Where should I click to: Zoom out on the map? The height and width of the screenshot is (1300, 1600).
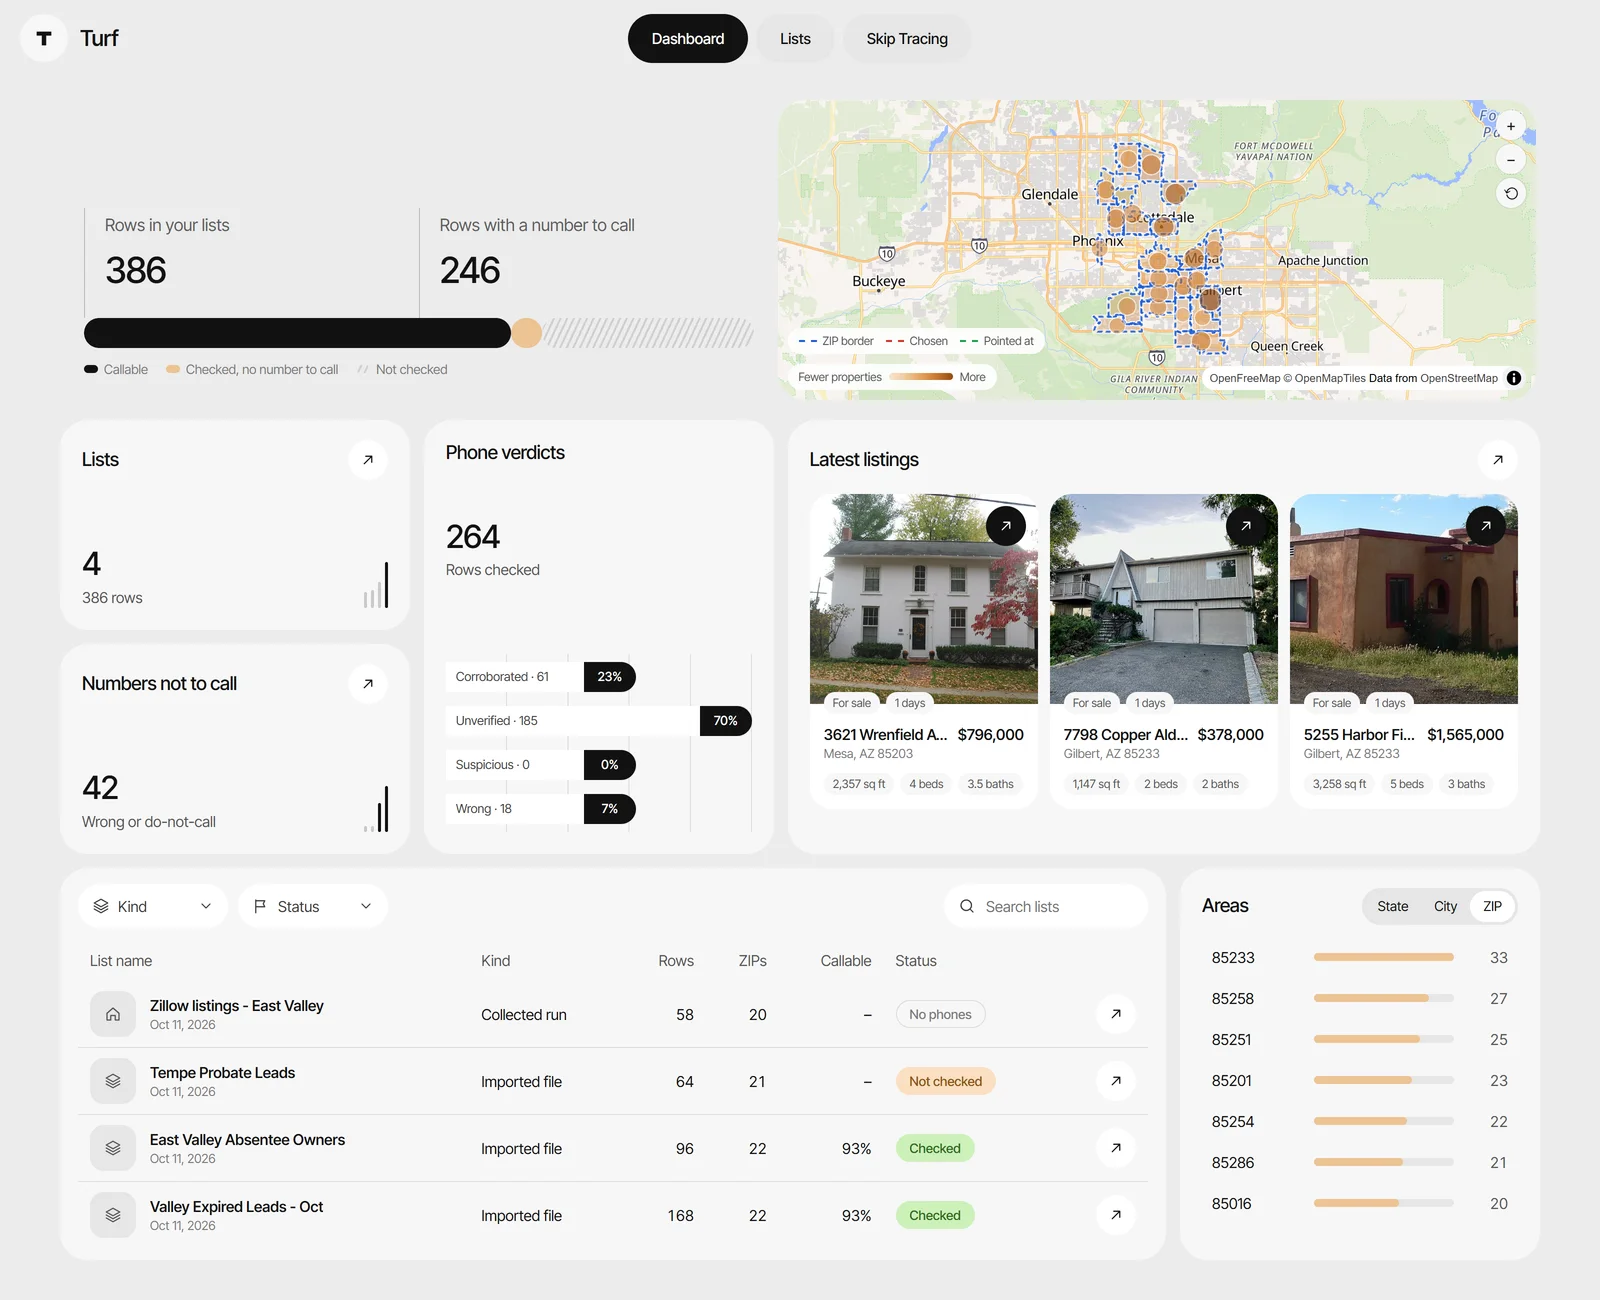[x=1511, y=160]
